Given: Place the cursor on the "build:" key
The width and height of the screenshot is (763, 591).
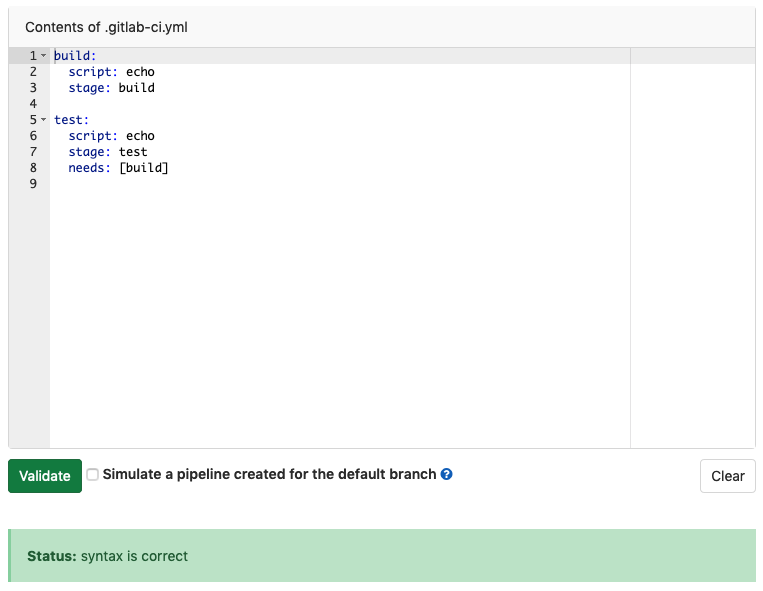Looking at the screenshot, I should (75, 56).
